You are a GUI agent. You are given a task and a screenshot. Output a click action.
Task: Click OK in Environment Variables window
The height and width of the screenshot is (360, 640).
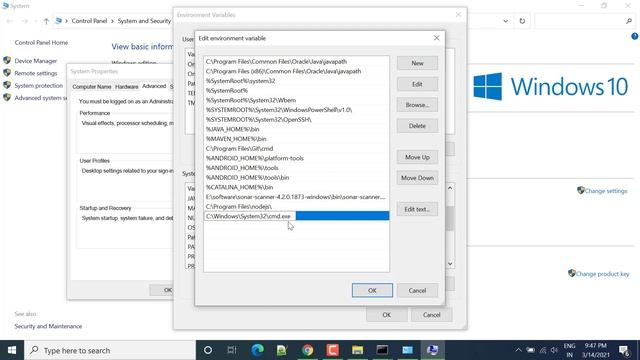click(x=387, y=315)
